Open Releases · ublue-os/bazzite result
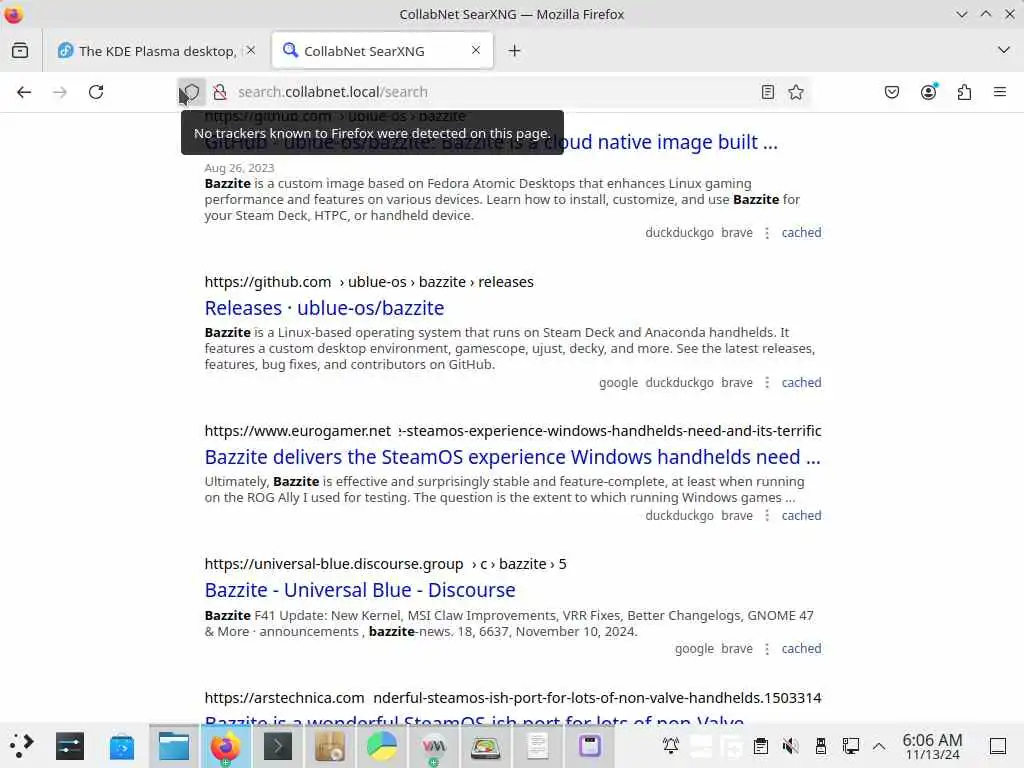1024x768 pixels. [x=324, y=308]
